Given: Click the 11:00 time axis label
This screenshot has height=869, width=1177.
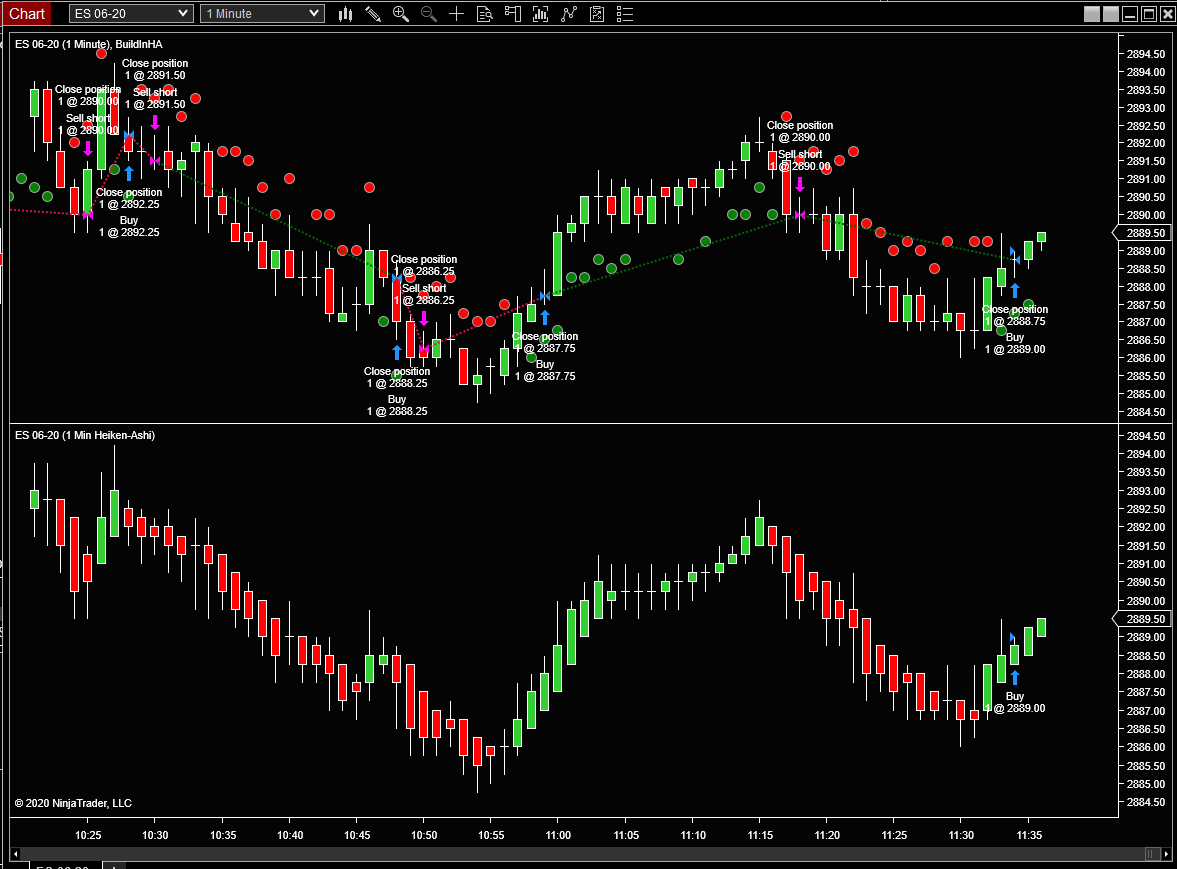Looking at the screenshot, I should [558, 835].
